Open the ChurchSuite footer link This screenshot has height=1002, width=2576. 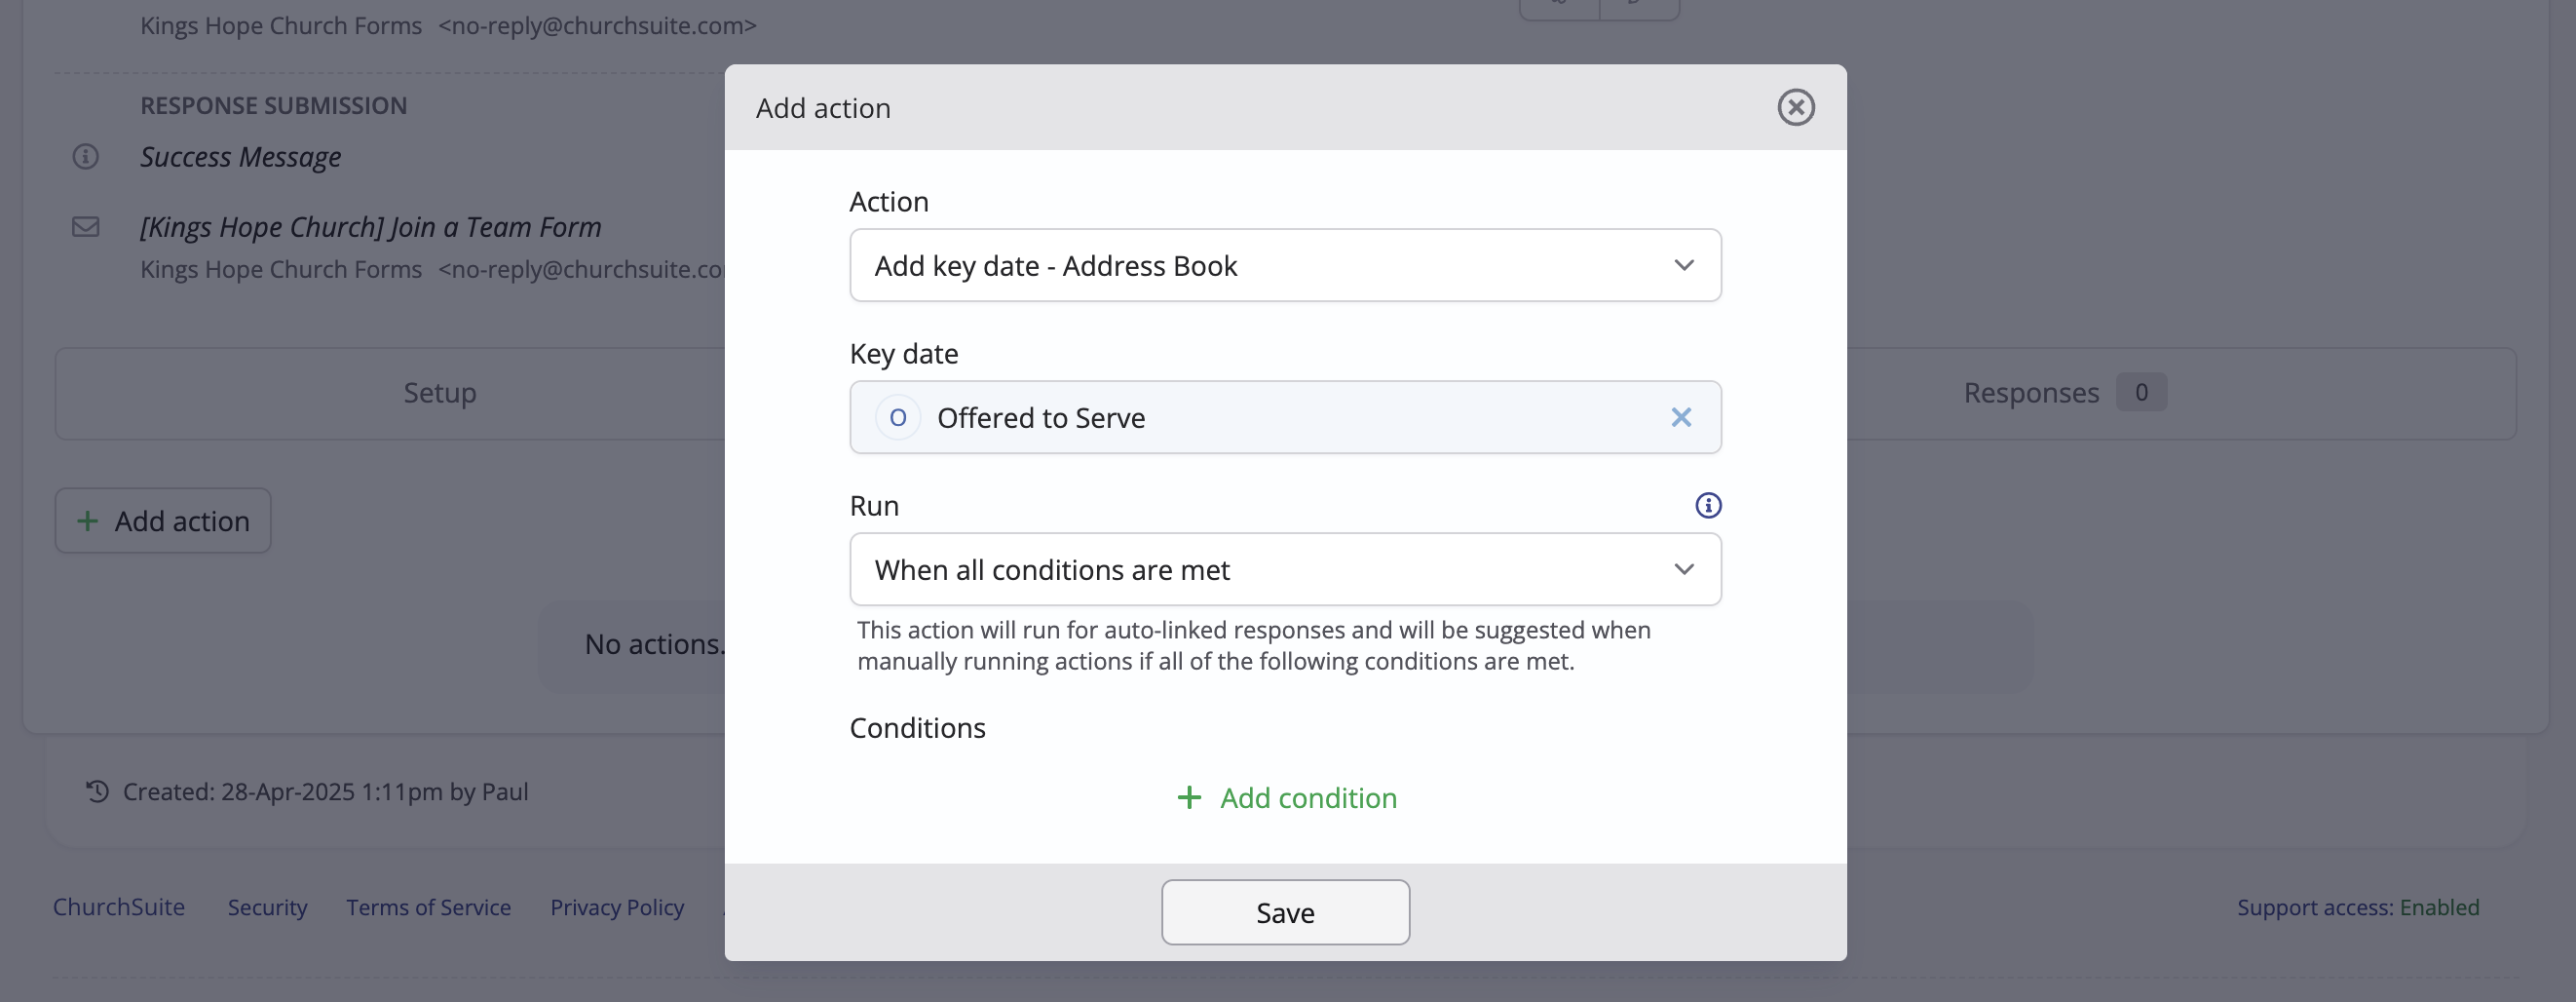pyautogui.click(x=119, y=907)
